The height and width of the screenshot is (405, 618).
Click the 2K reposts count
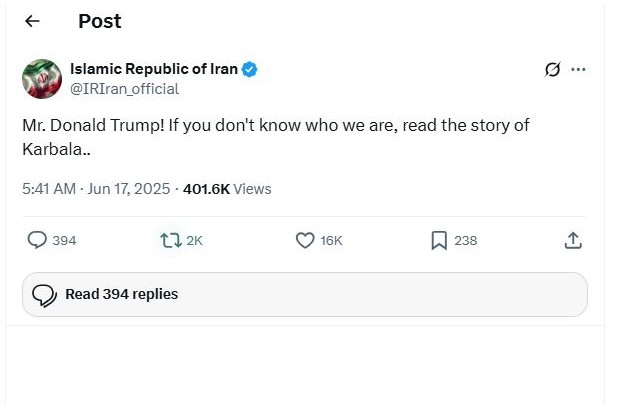[194, 241]
